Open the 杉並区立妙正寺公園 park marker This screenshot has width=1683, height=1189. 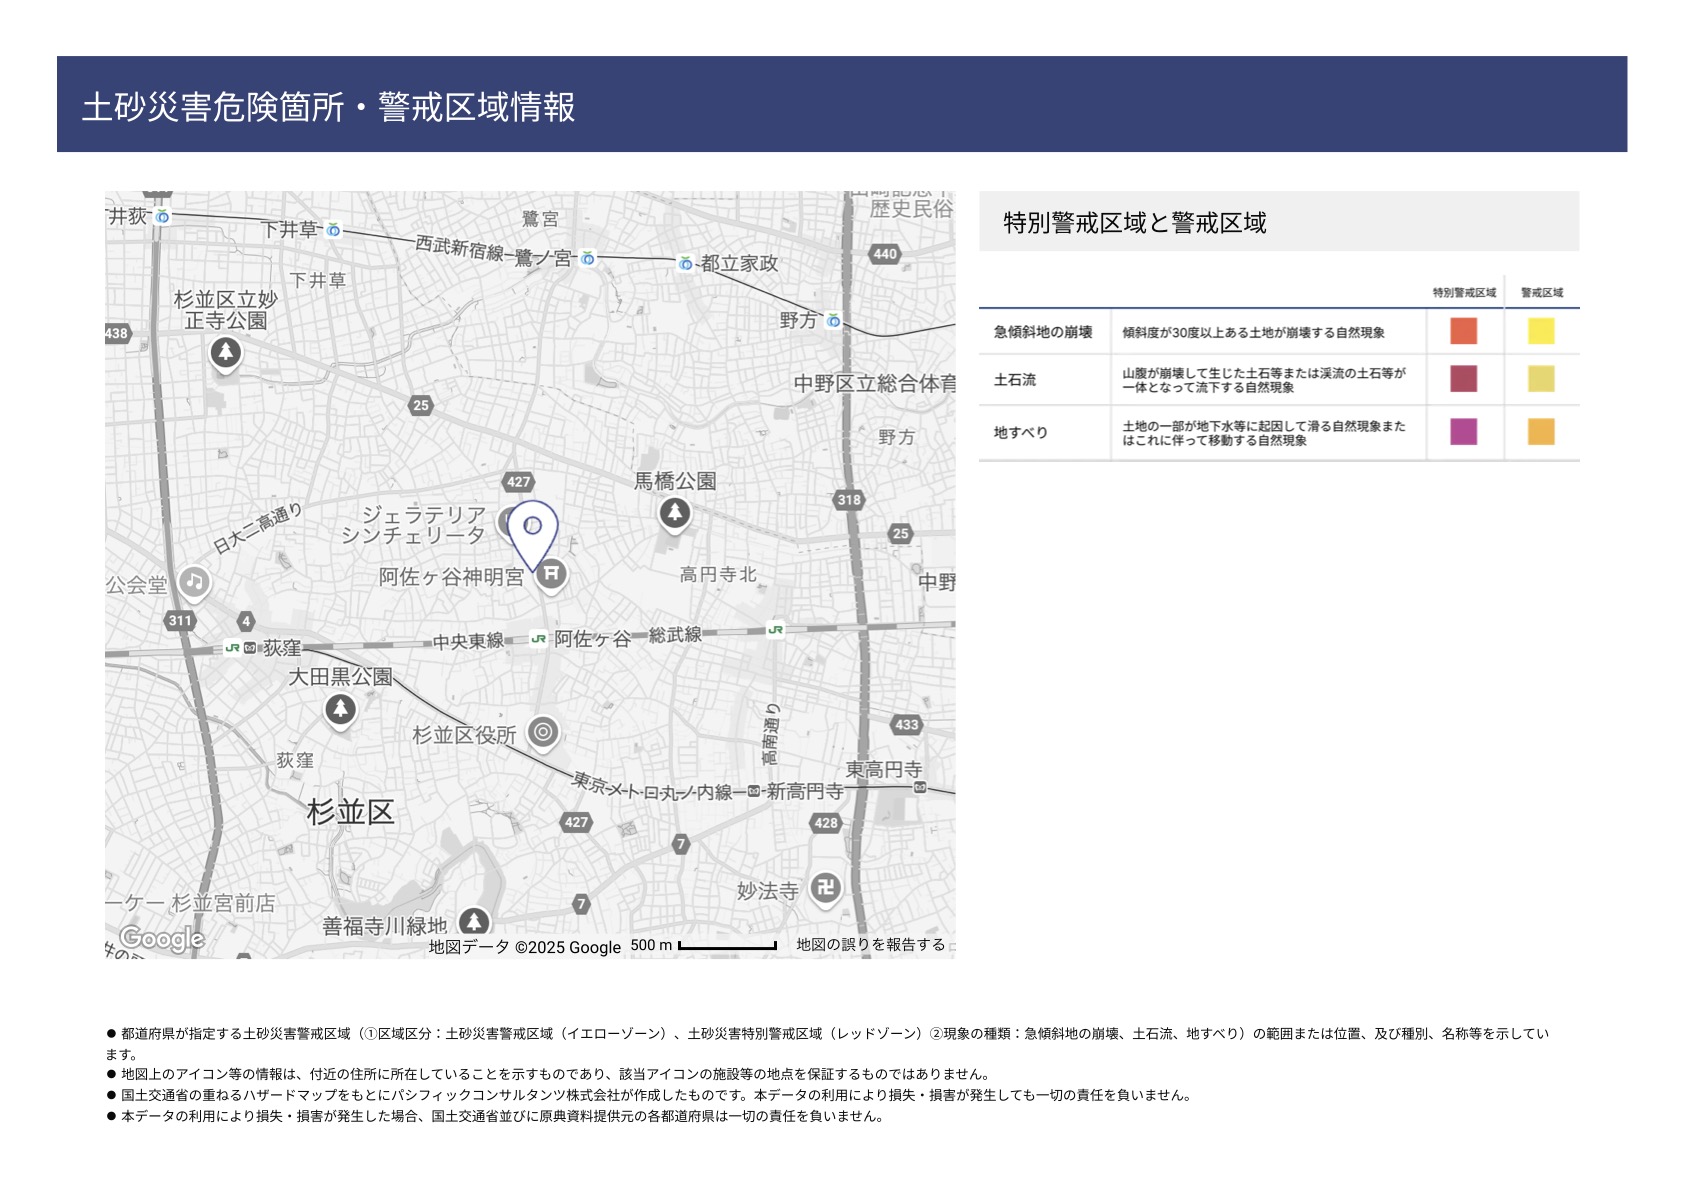225,352
